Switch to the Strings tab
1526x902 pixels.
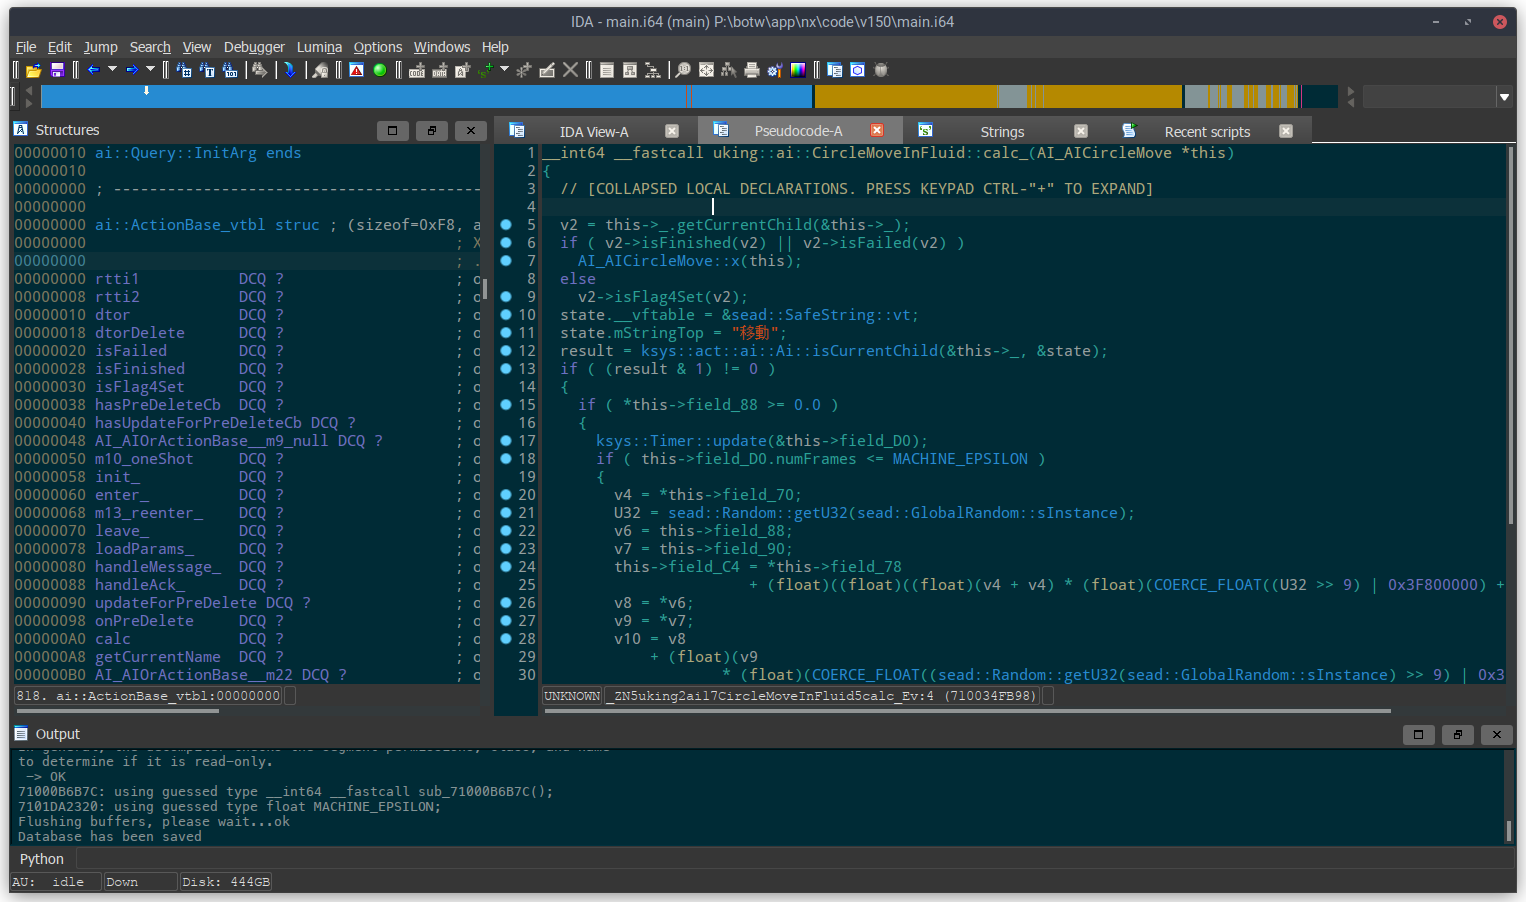click(x=1001, y=131)
